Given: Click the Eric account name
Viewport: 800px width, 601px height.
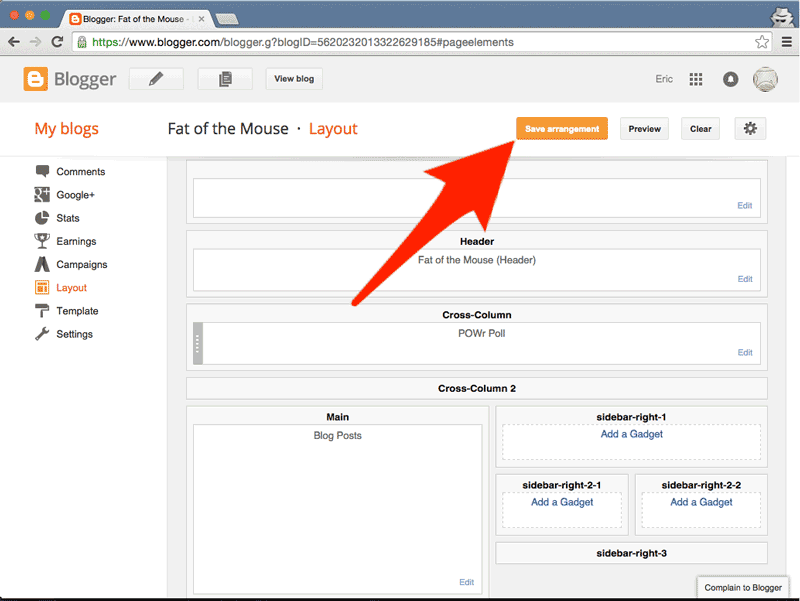Looking at the screenshot, I should [664, 79].
